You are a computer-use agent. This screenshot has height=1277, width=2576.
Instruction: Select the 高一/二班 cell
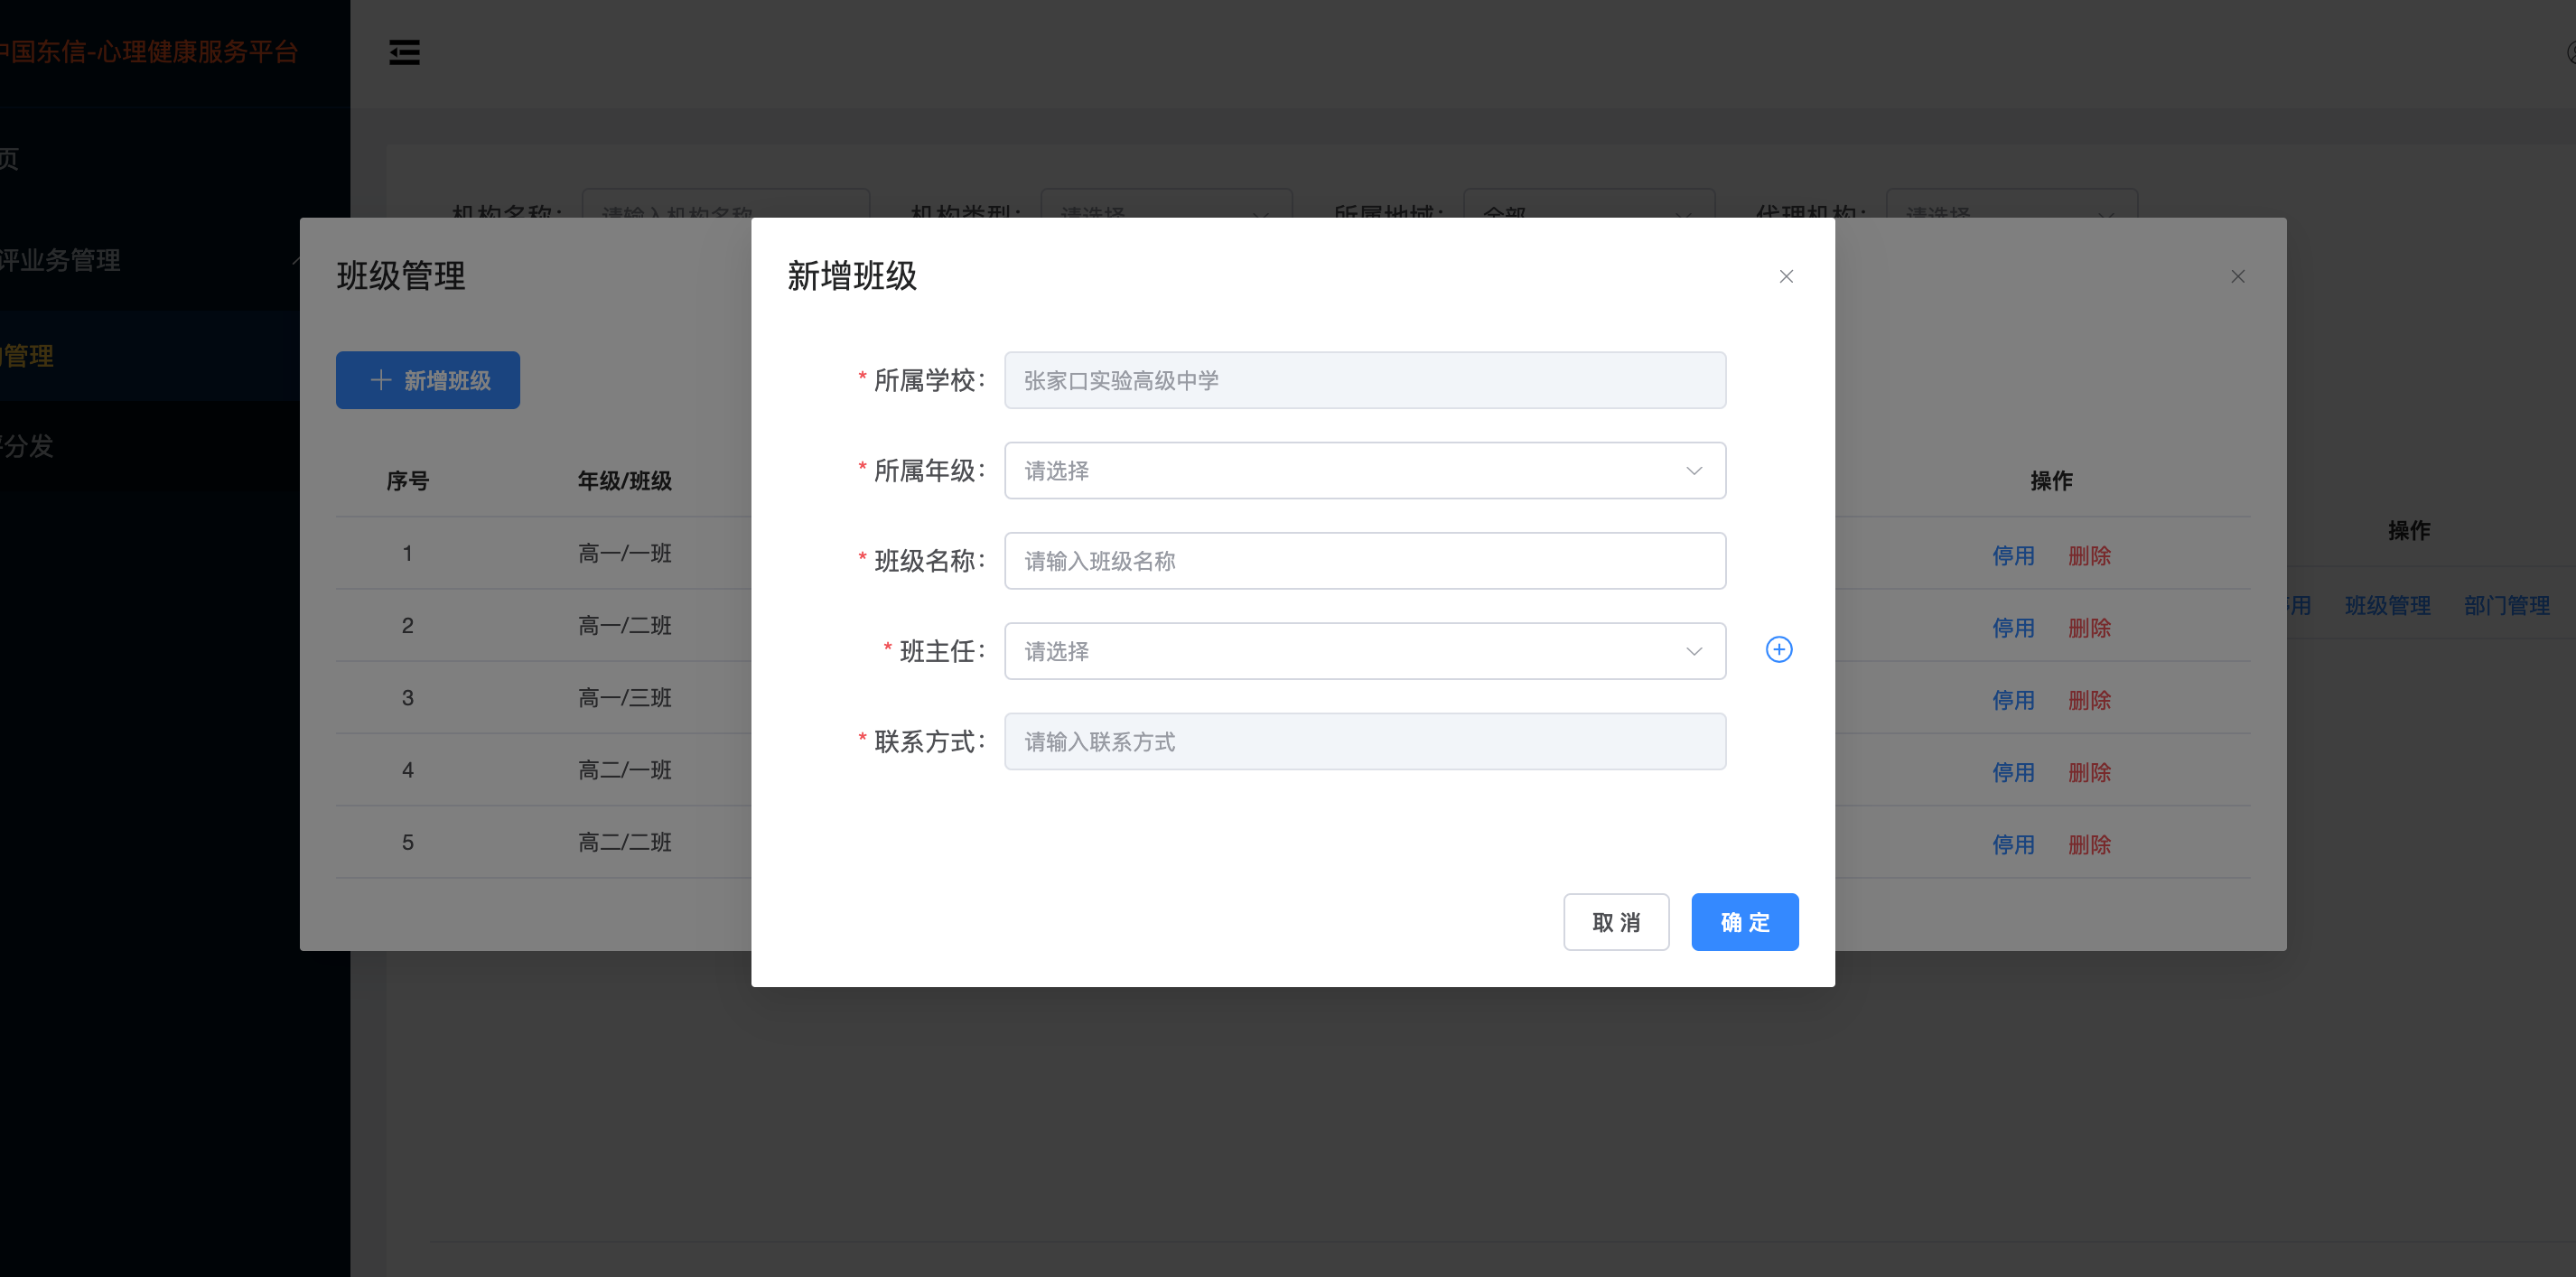pos(625,626)
